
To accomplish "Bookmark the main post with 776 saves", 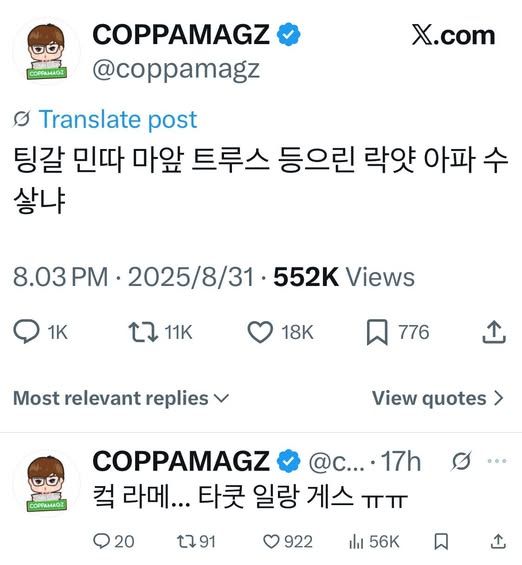I will click(377, 332).
